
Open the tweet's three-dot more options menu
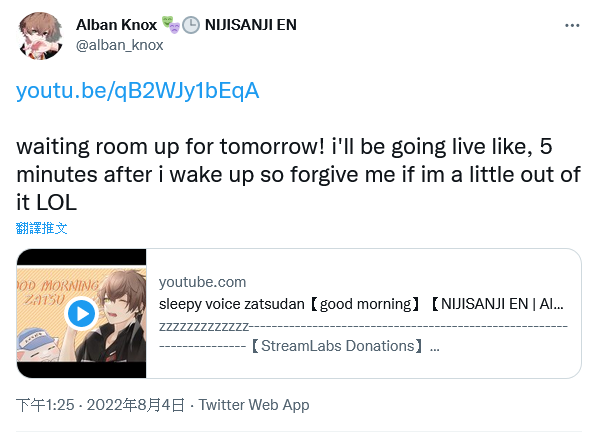coord(572,26)
